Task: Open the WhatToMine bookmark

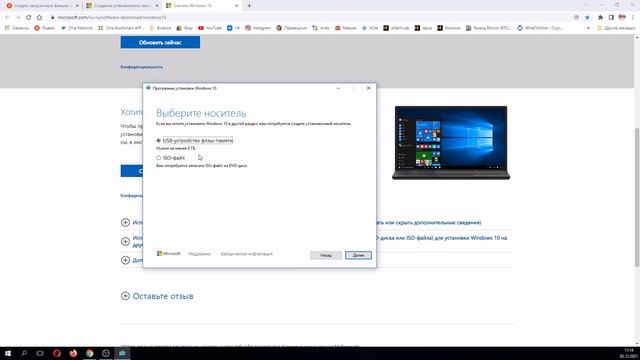Action: (540, 28)
